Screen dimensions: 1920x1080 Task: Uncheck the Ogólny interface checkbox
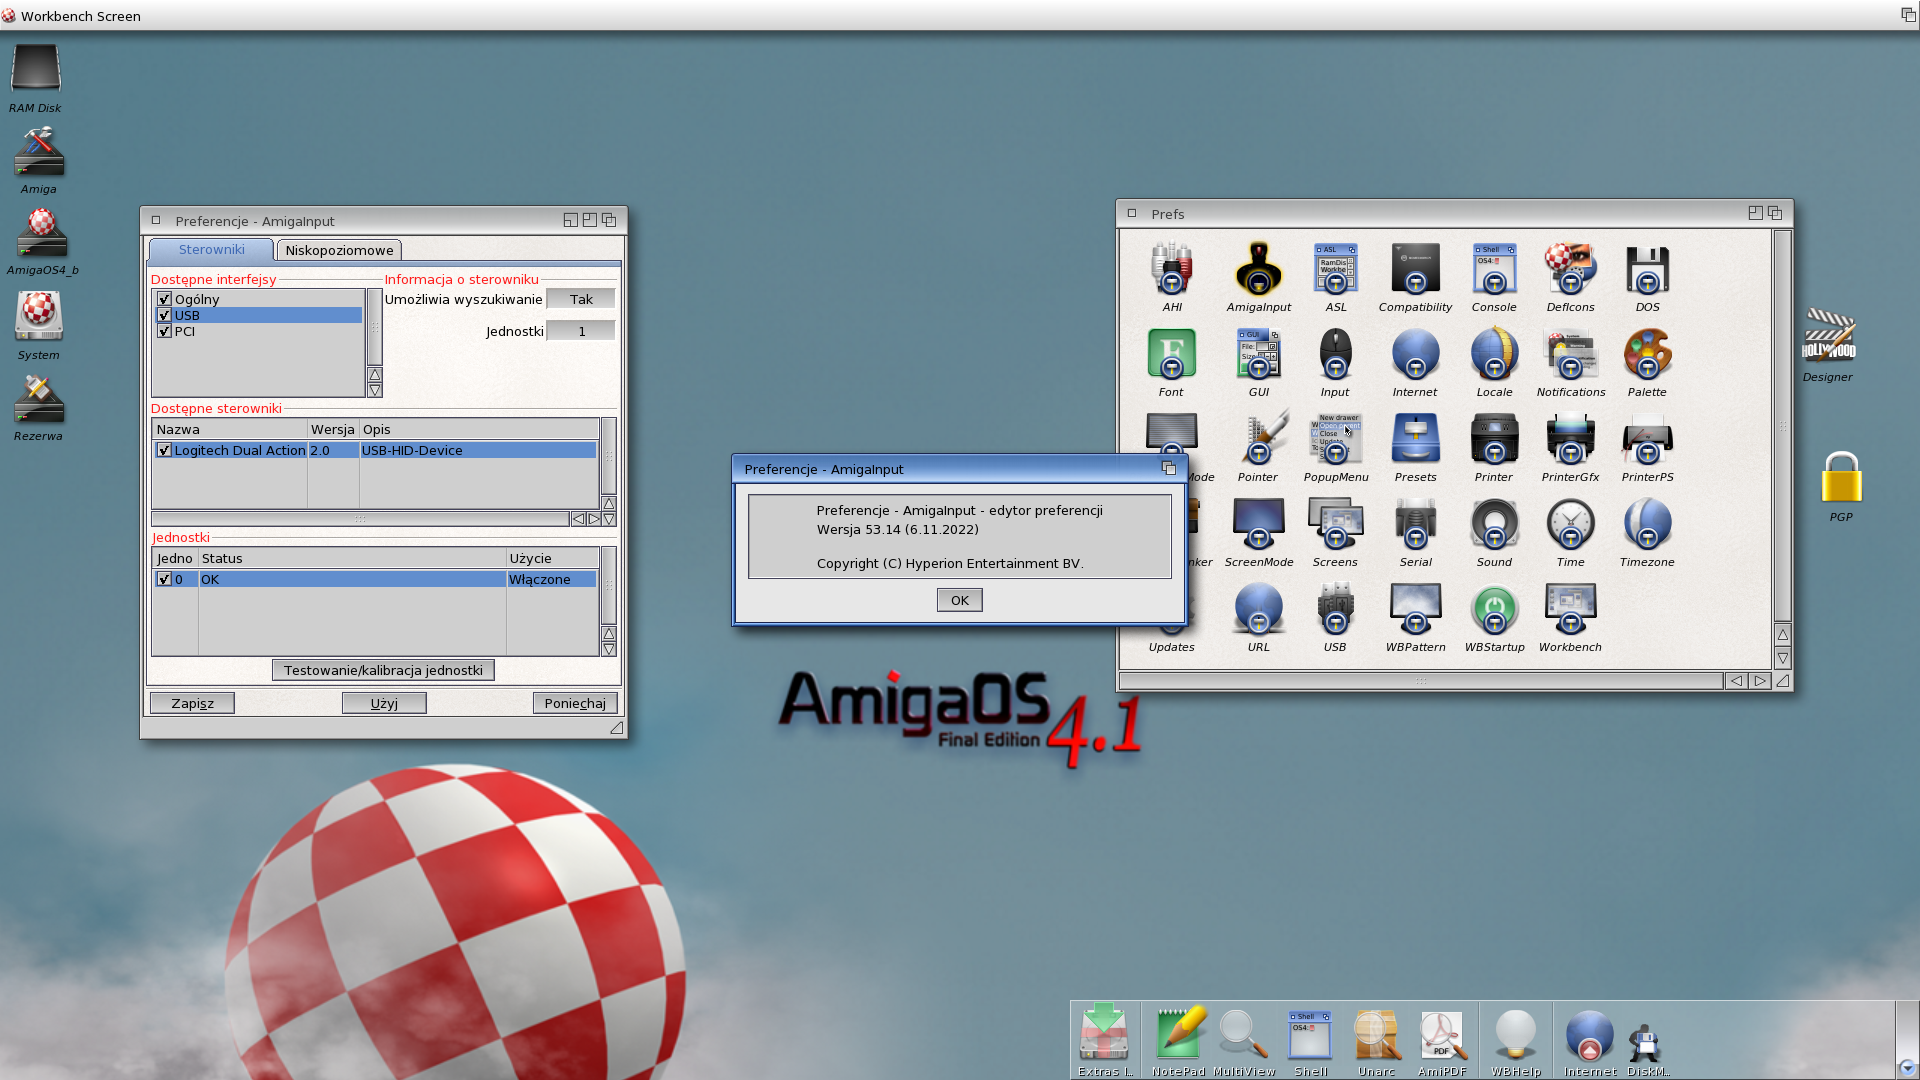pos(165,299)
